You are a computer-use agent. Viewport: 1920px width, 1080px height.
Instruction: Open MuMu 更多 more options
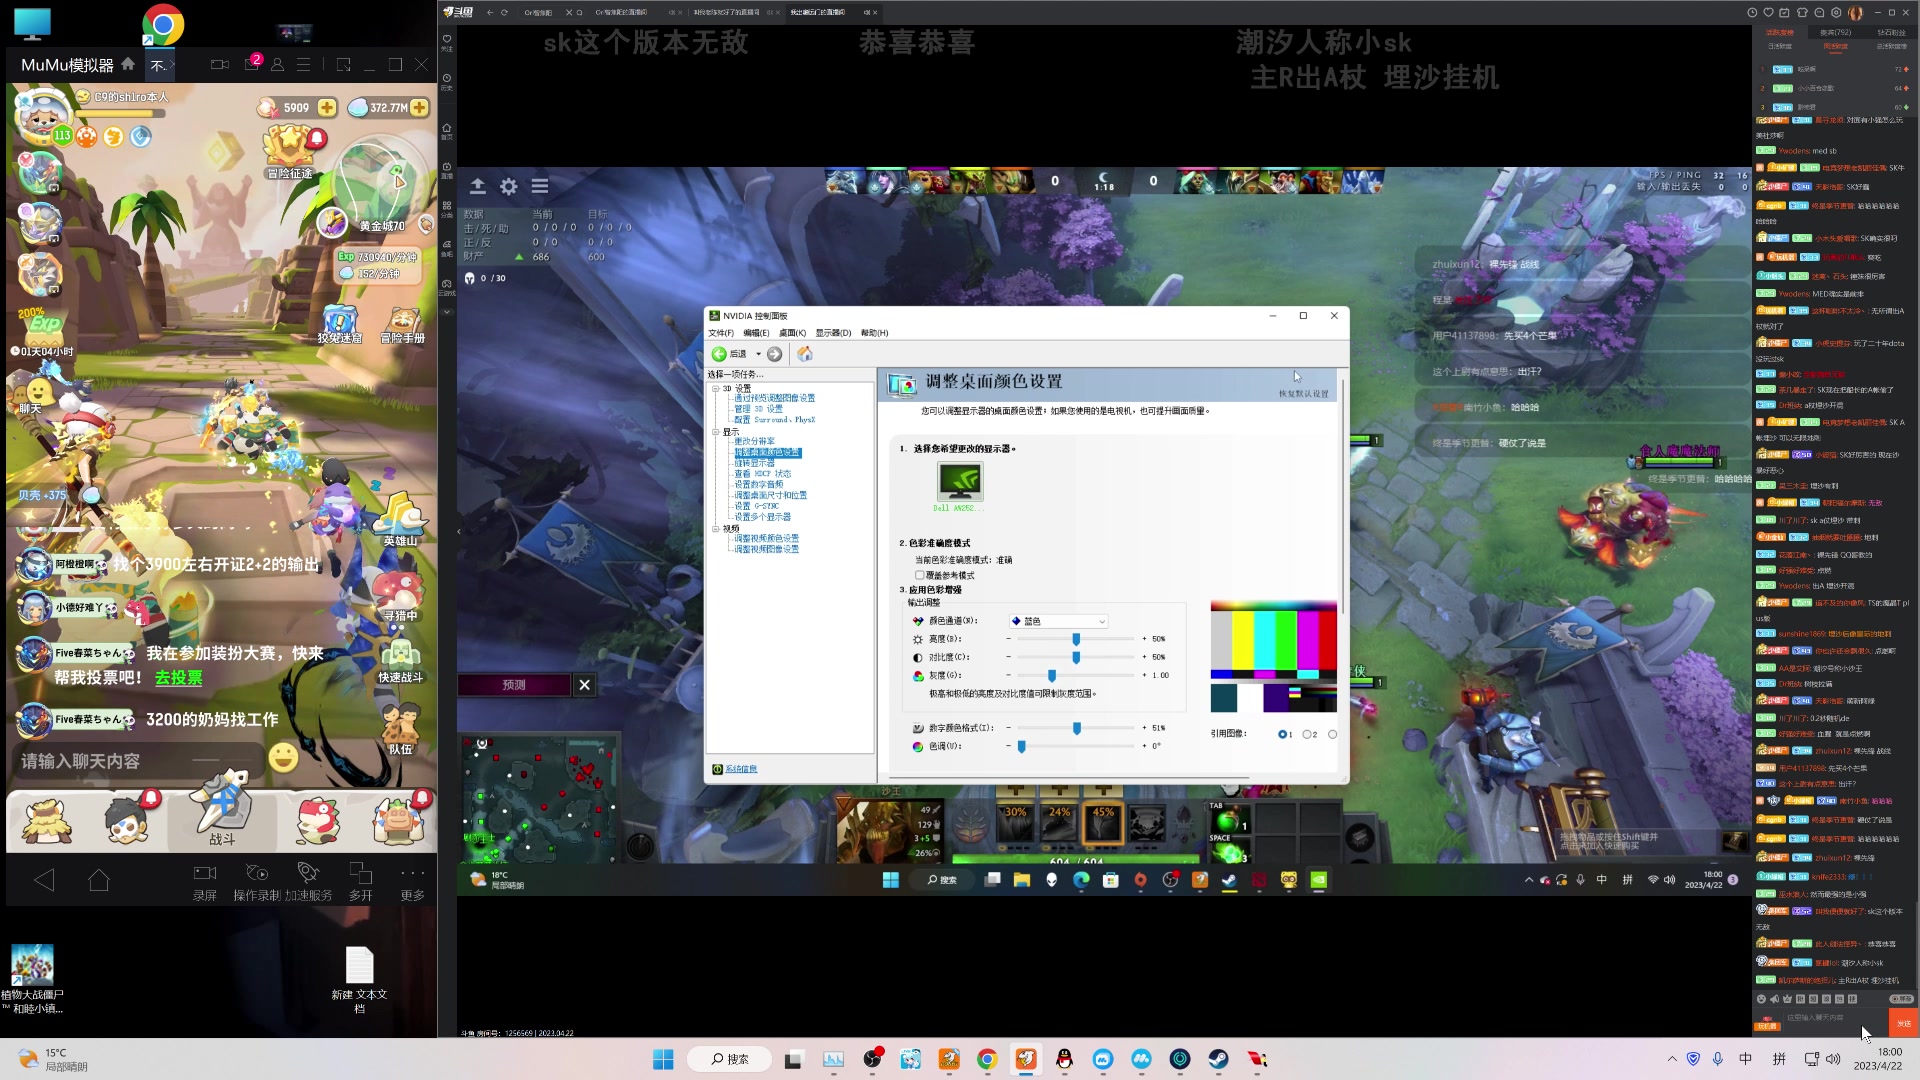[x=412, y=882]
